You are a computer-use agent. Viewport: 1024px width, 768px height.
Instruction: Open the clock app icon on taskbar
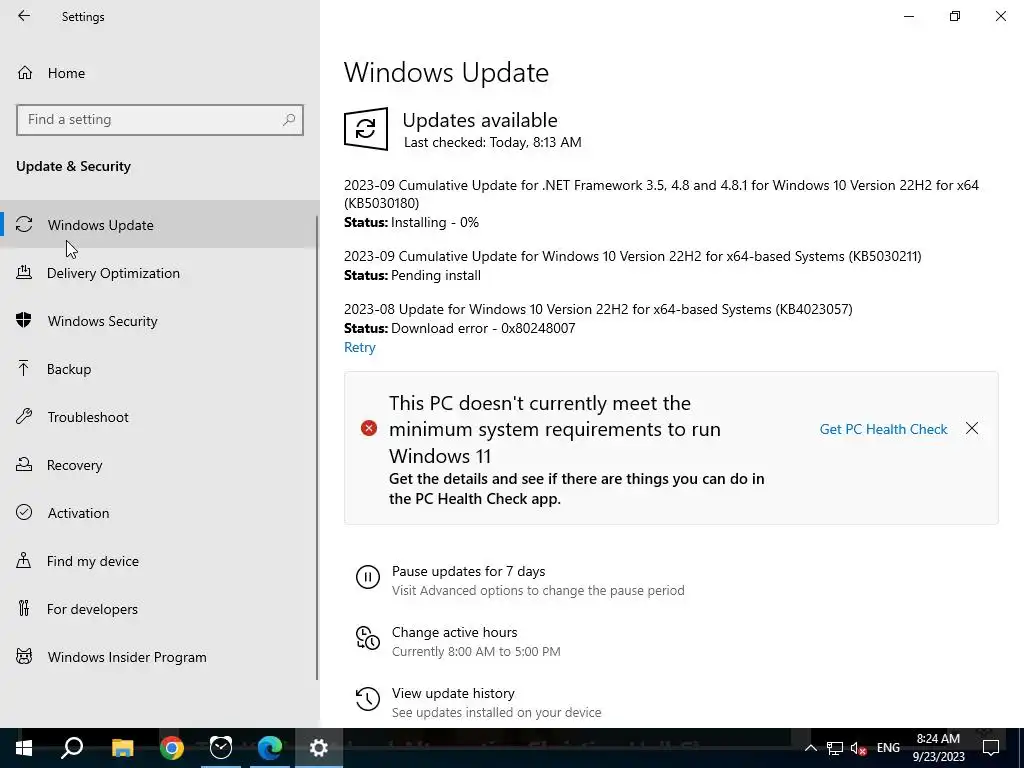(221, 748)
